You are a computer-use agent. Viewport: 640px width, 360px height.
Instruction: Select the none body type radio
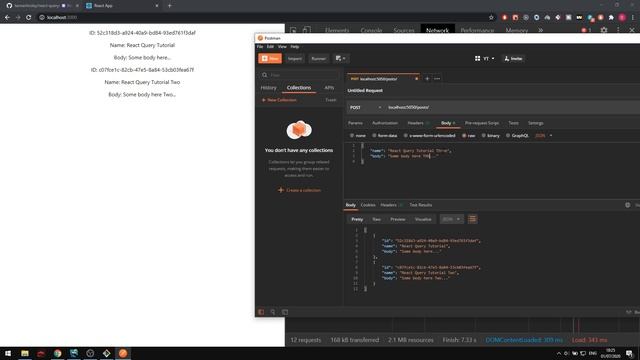[352, 136]
